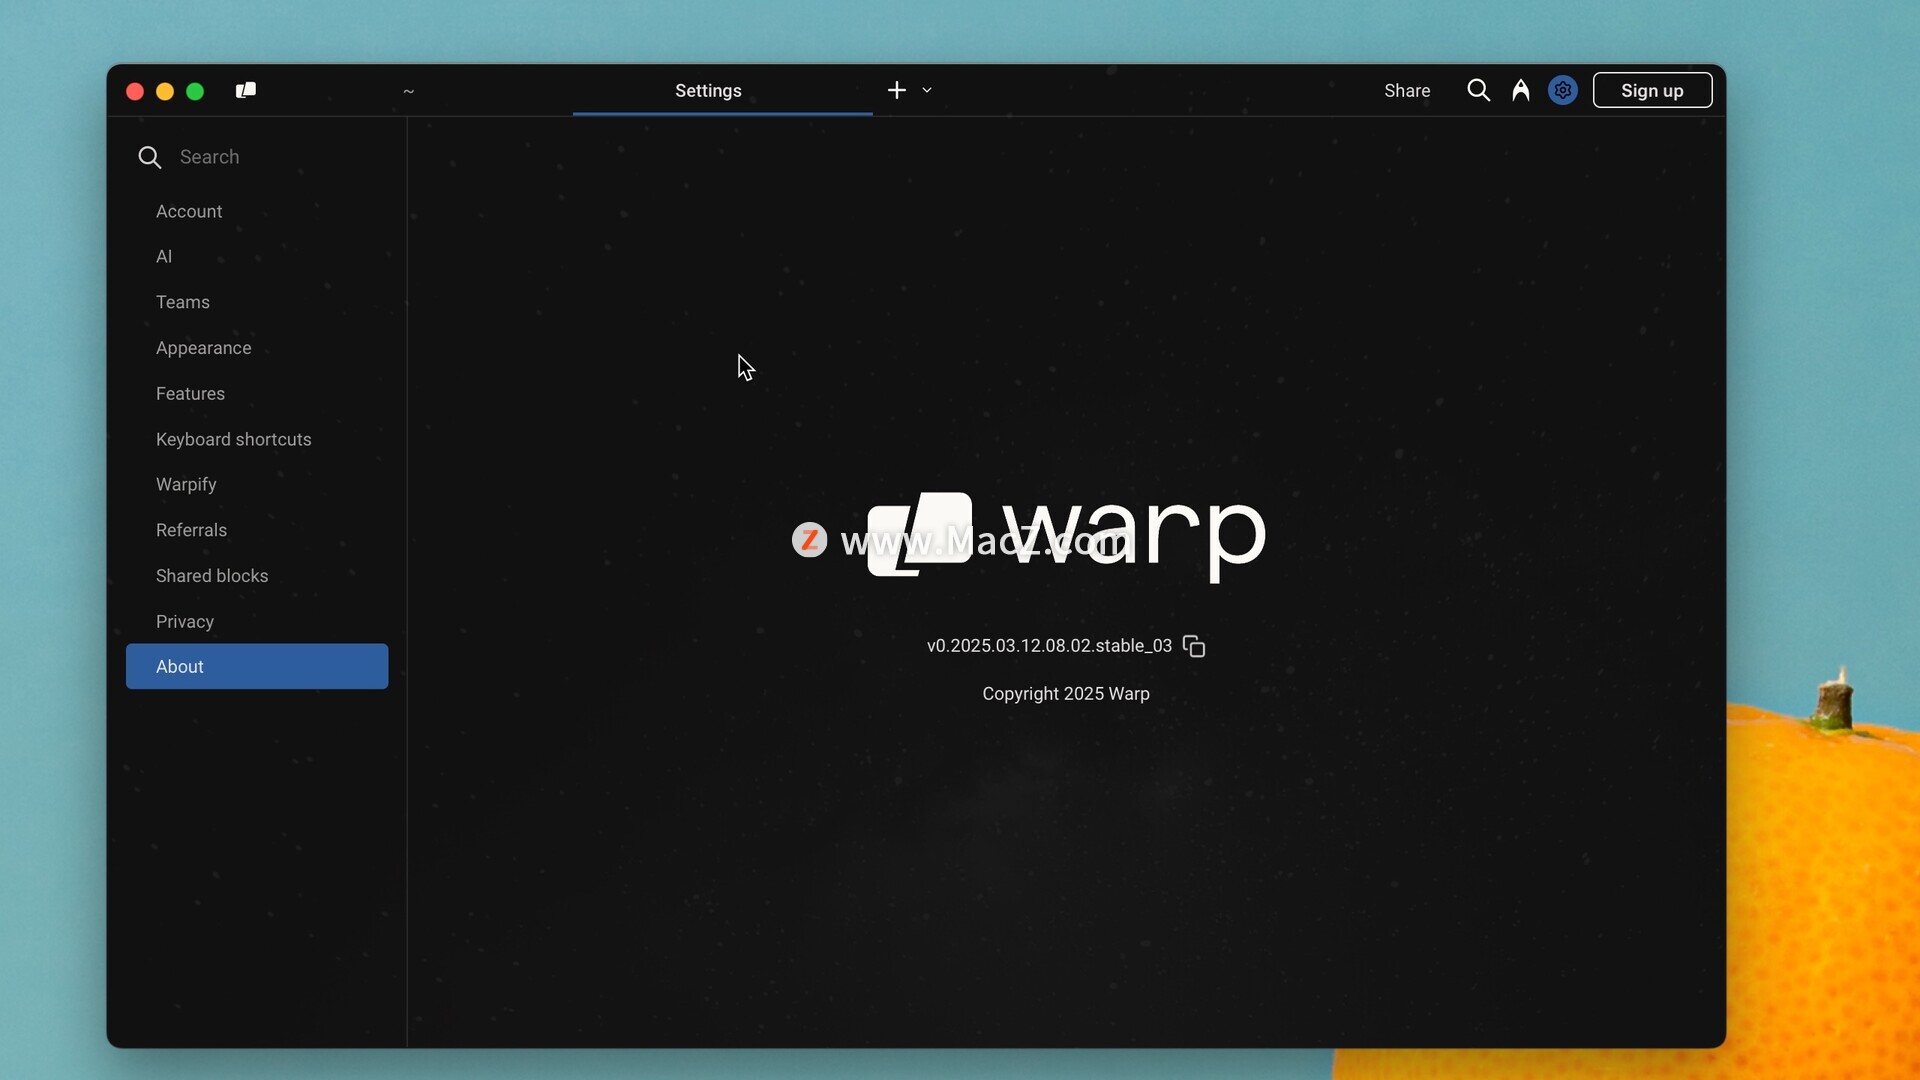Open the Warpify settings section
Screen dimensions: 1920x1080
click(257, 485)
